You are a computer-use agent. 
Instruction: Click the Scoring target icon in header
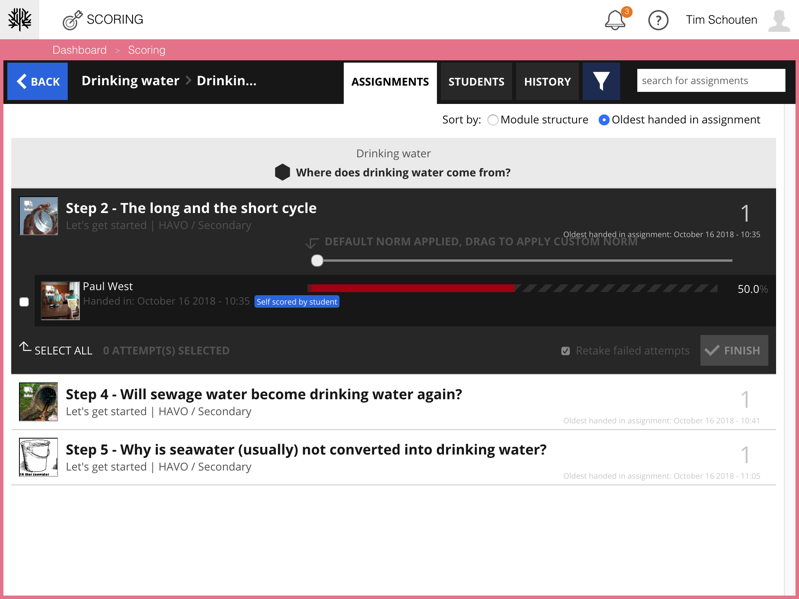pos(72,20)
